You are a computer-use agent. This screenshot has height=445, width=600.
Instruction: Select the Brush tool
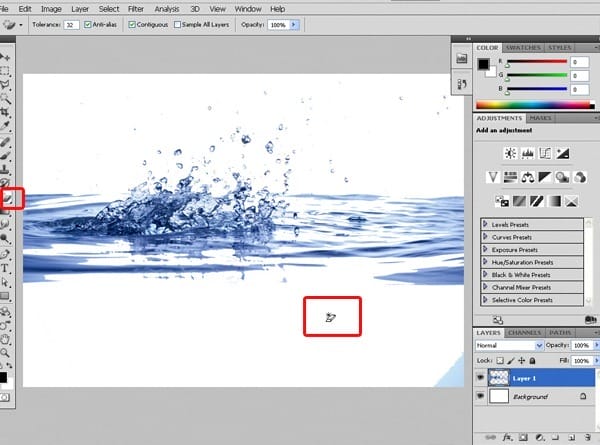[5, 156]
